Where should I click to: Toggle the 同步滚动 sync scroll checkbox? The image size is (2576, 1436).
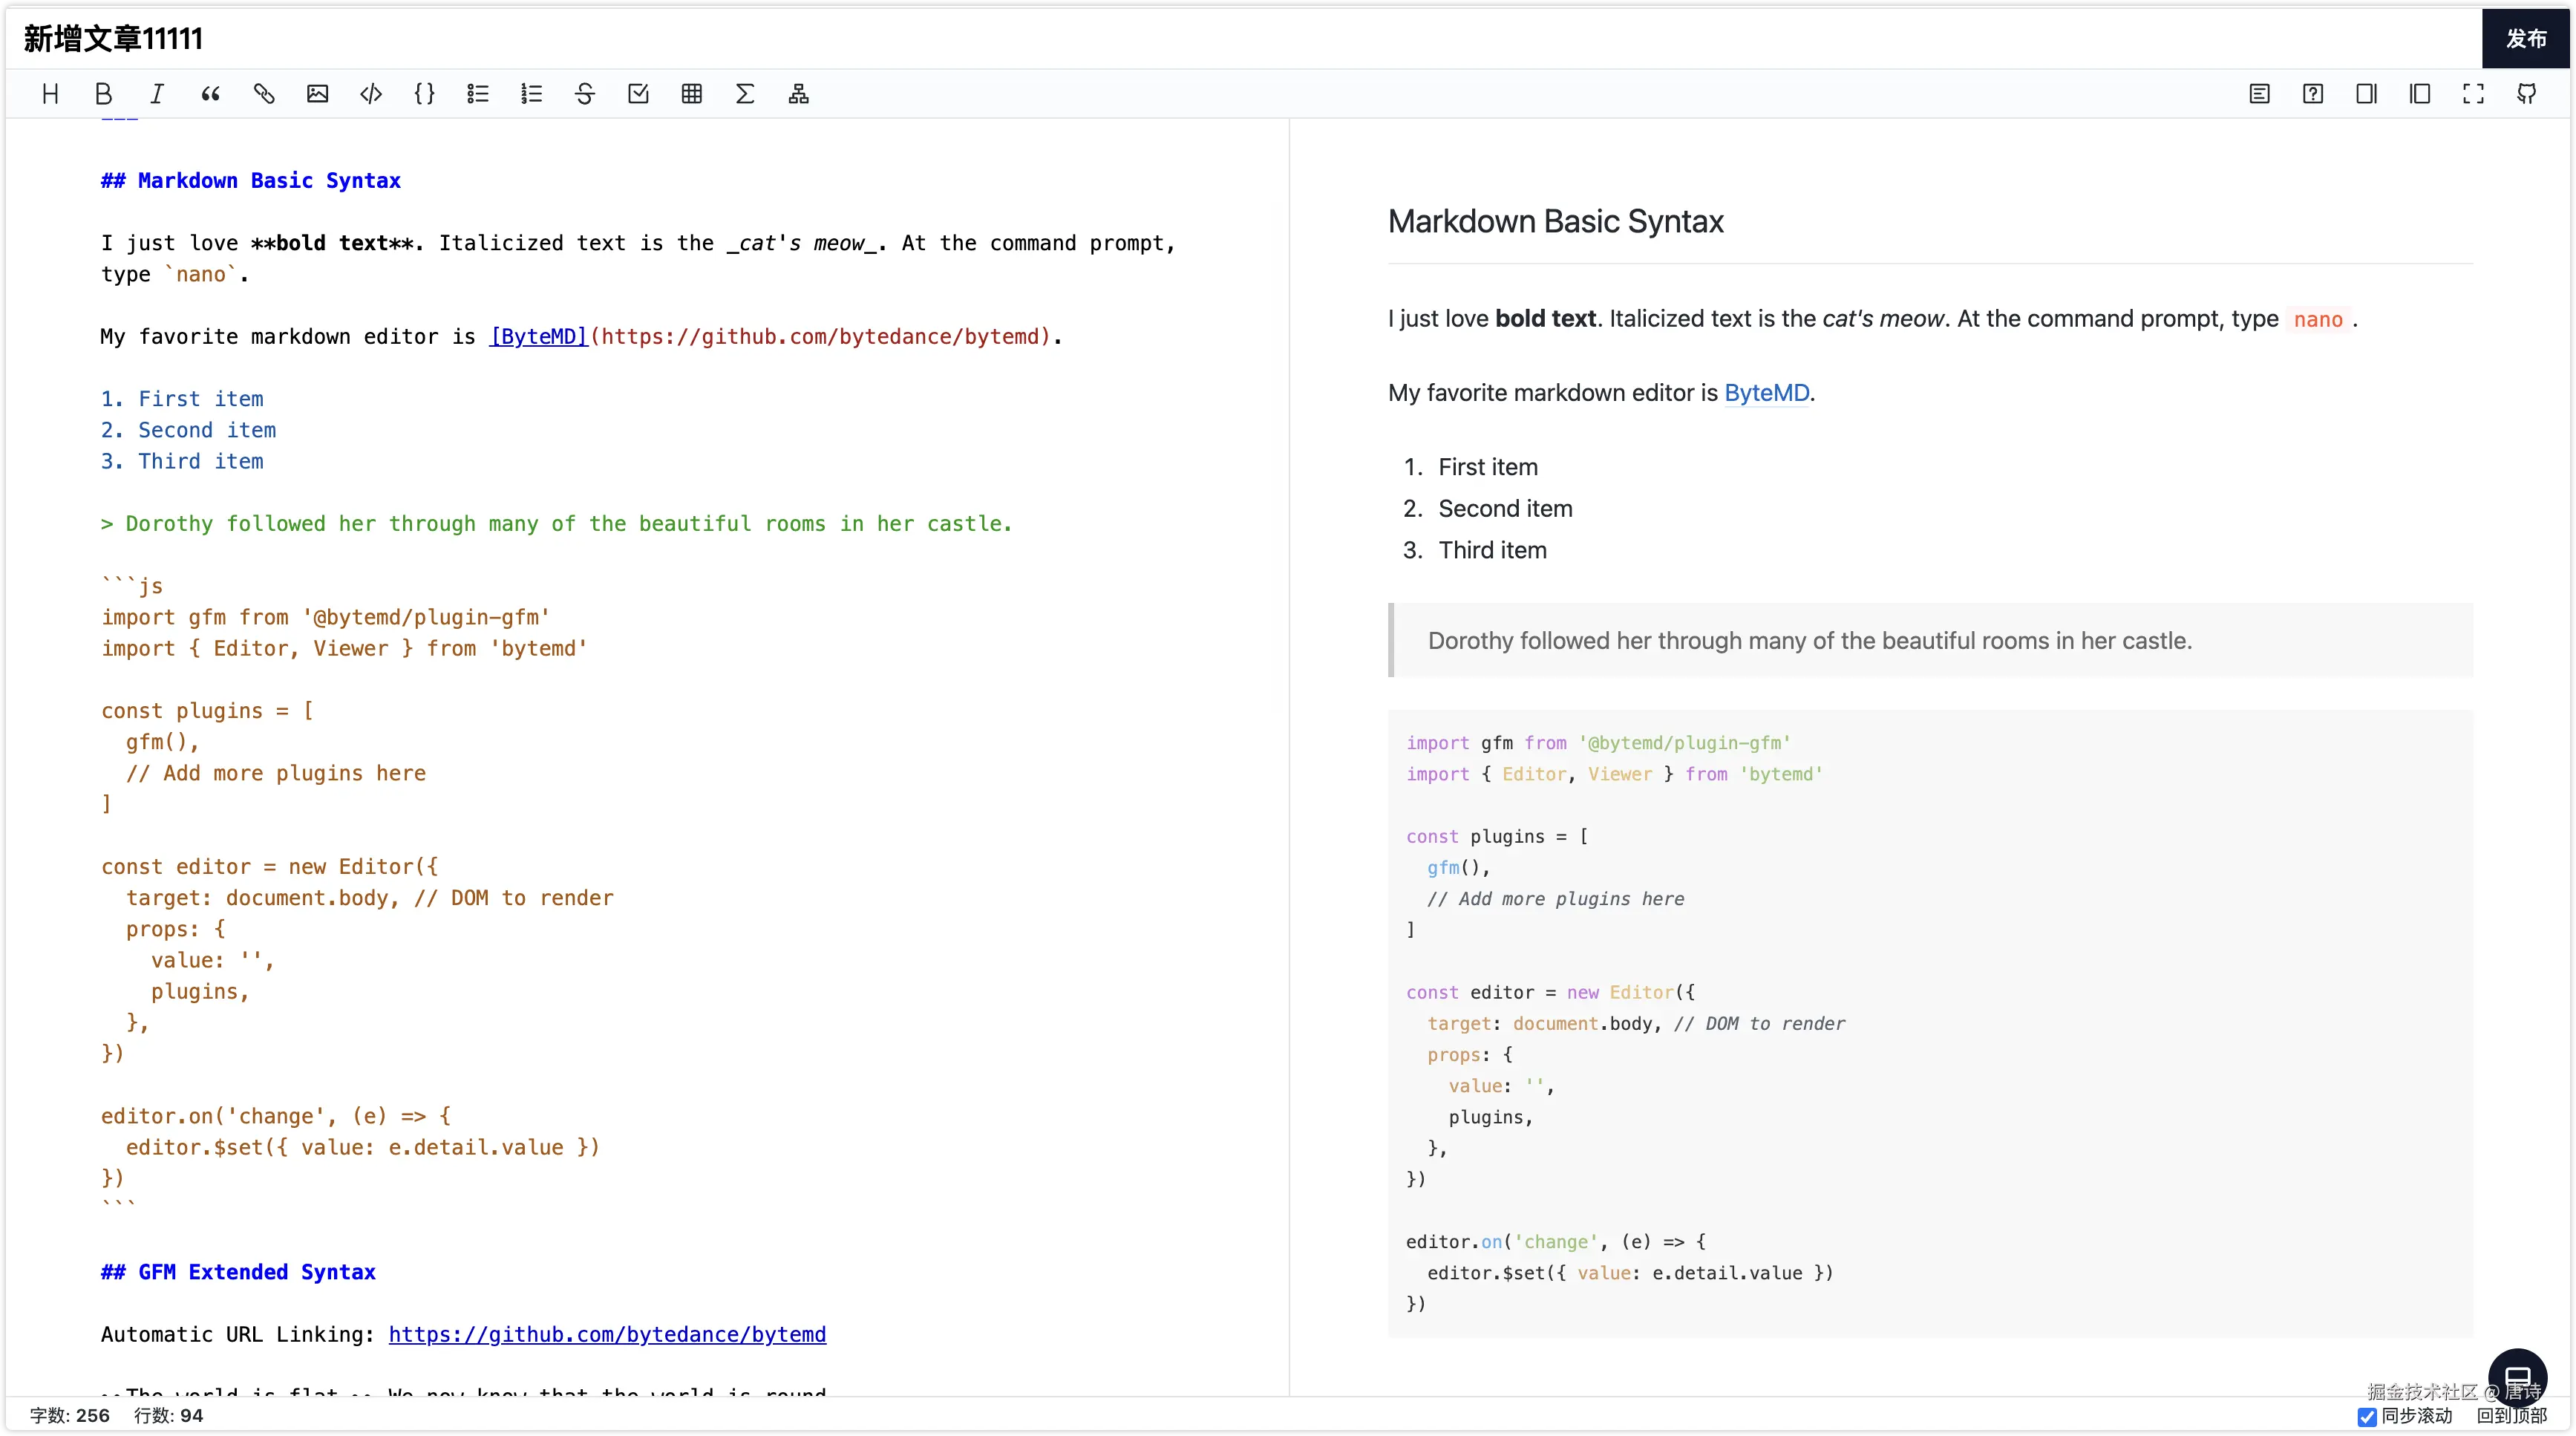click(2367, 1416)
